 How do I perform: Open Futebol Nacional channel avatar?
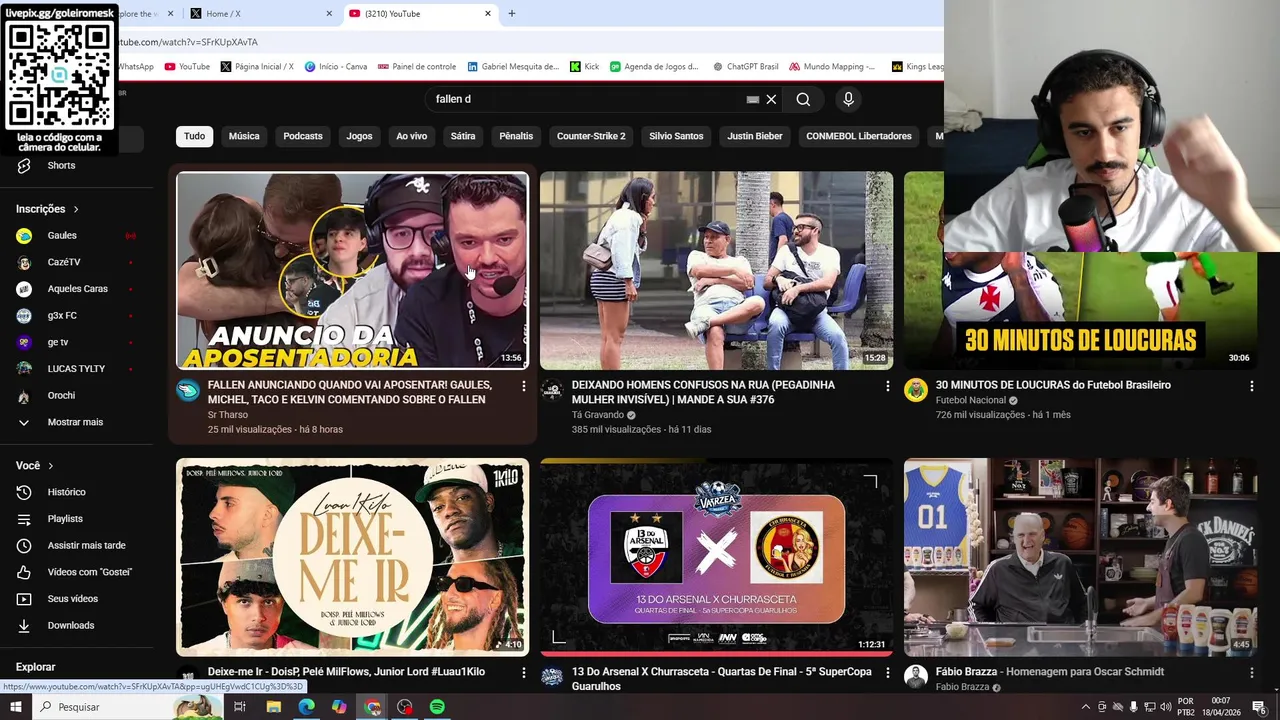coord(916,390)
